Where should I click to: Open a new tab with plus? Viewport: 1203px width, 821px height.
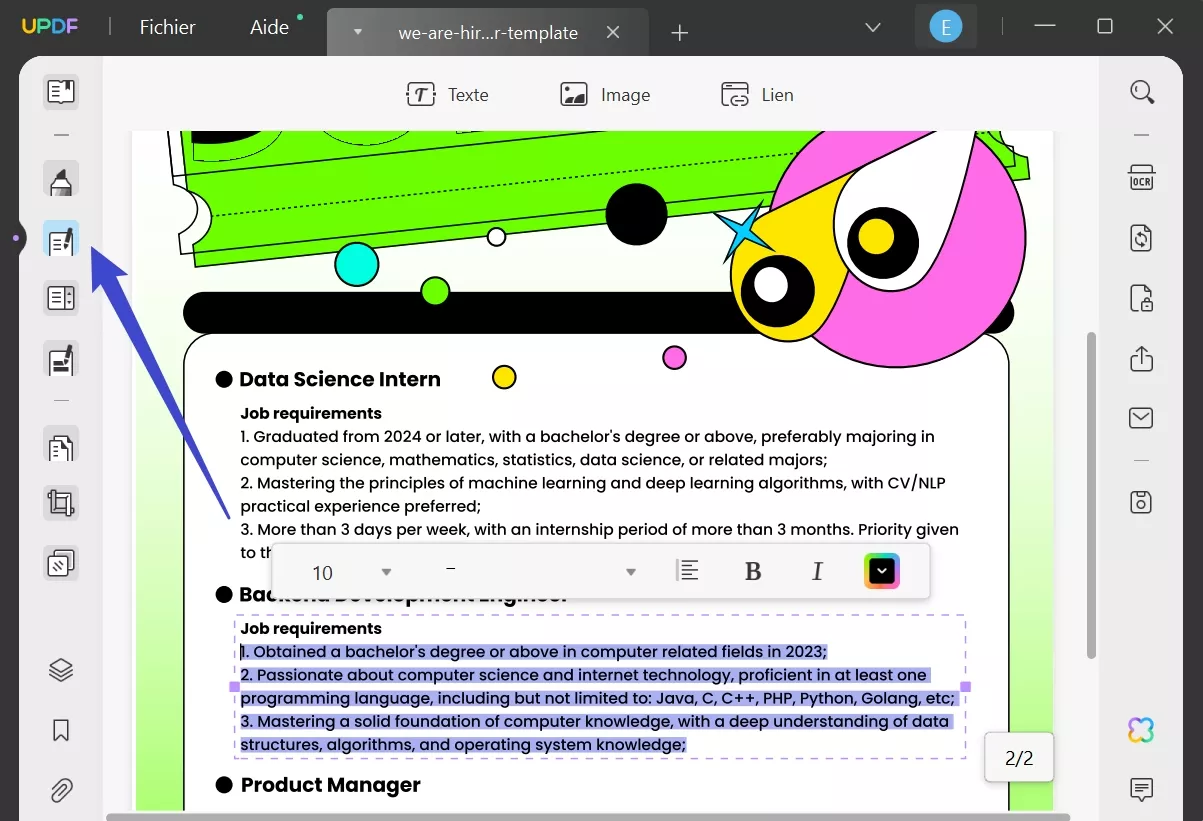680,33
